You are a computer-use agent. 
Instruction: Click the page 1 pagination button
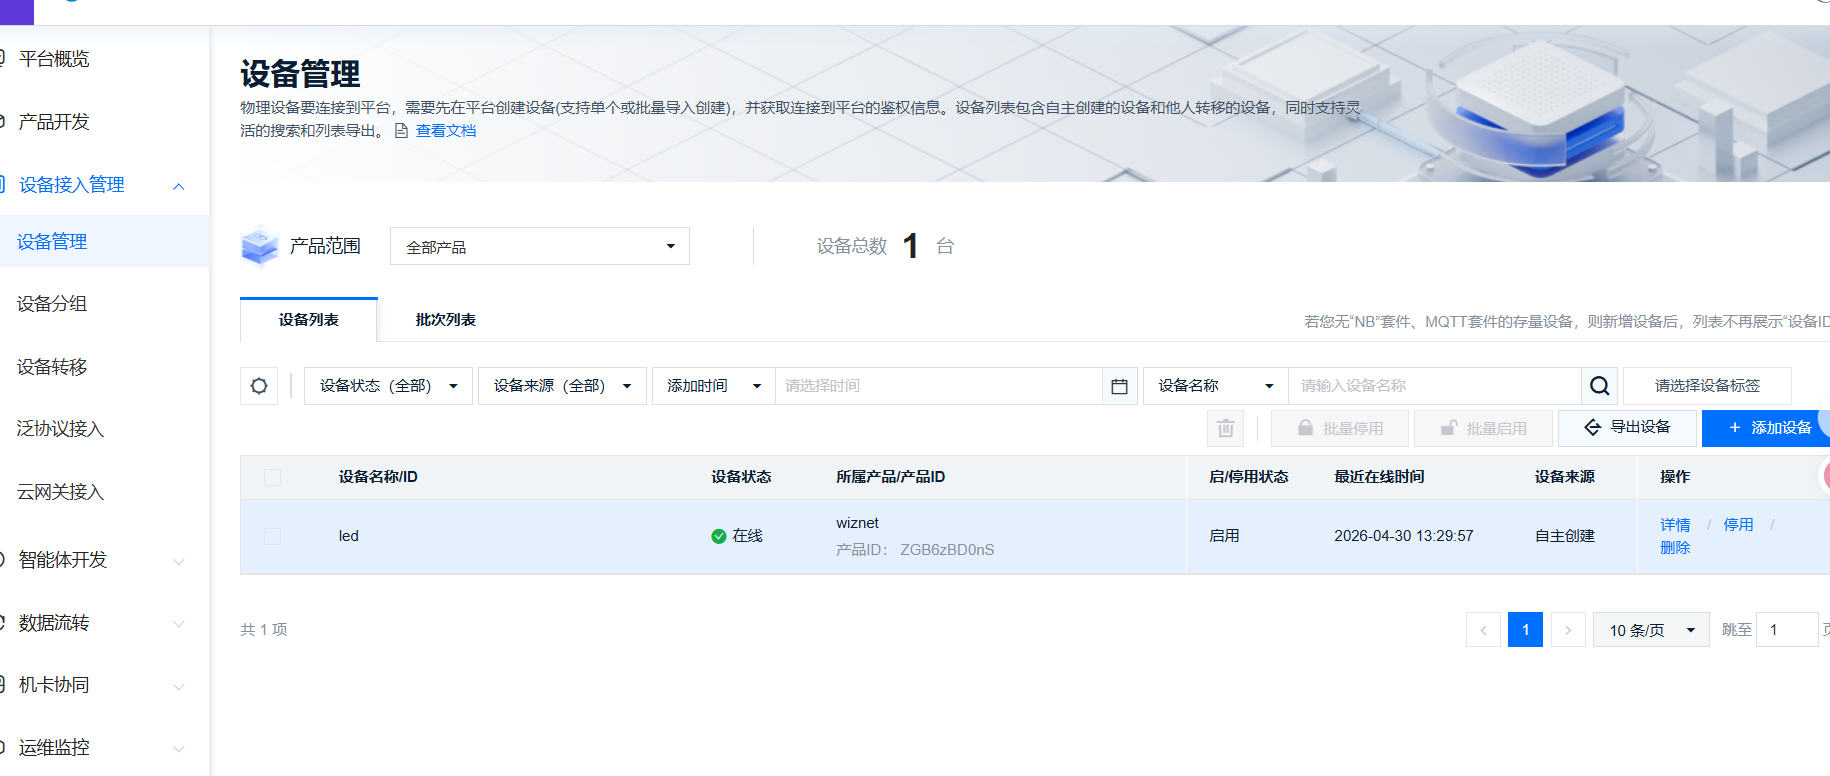point(1525,630)
